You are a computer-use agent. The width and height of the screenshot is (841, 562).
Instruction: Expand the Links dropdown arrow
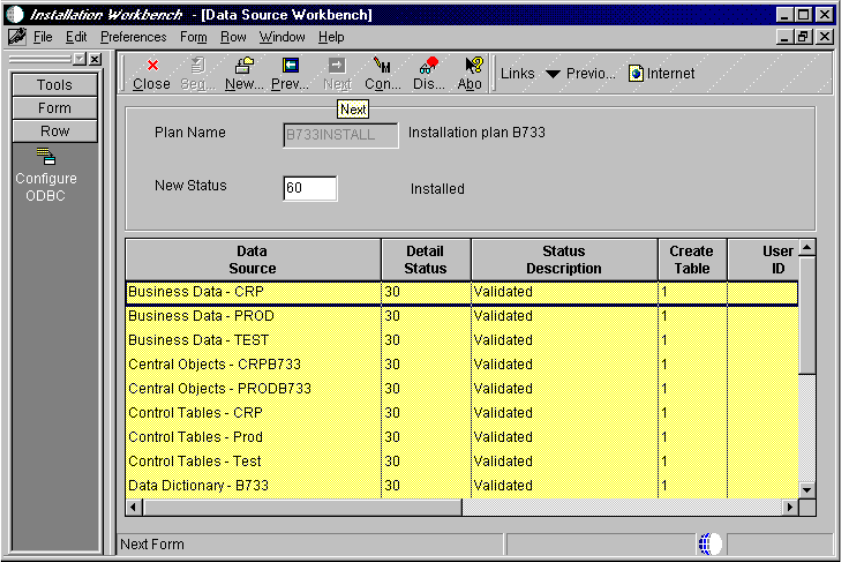pyautogui.click(x=552, y=74)
